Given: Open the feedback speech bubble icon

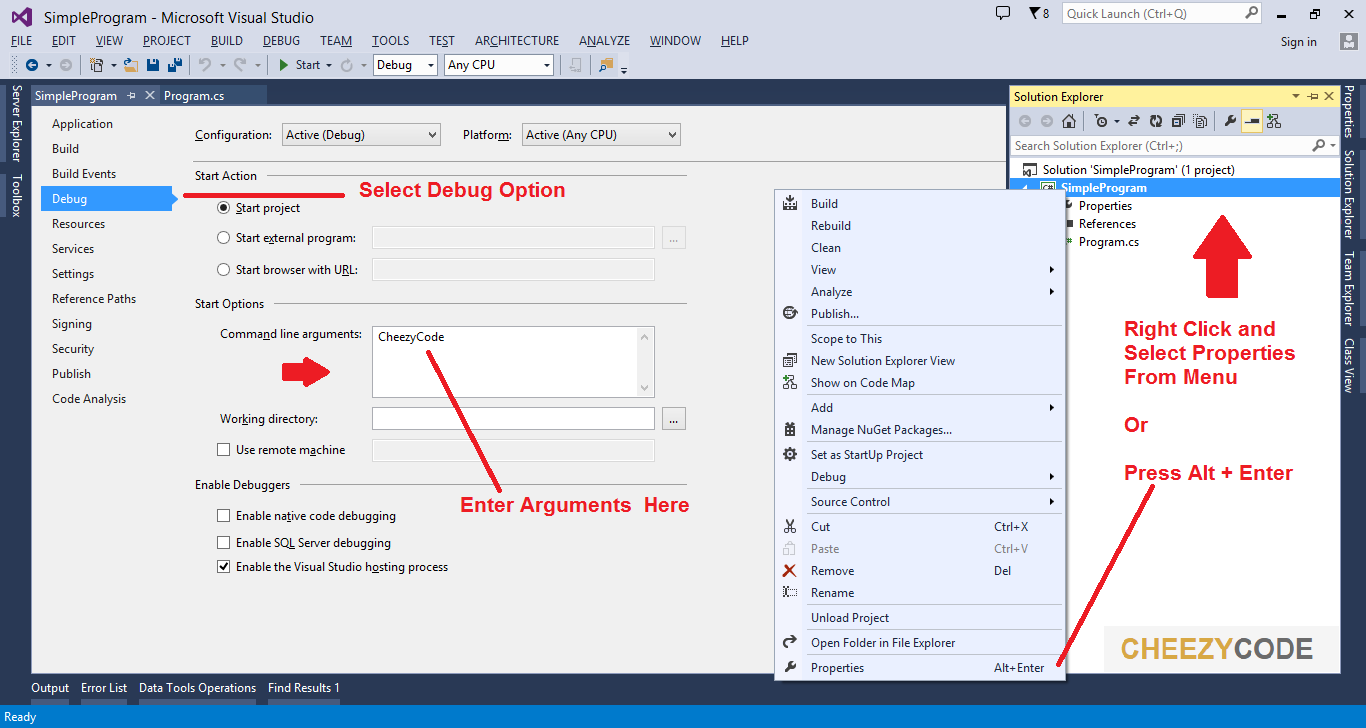Looking at the screenshot, I should click(1004, 13).
